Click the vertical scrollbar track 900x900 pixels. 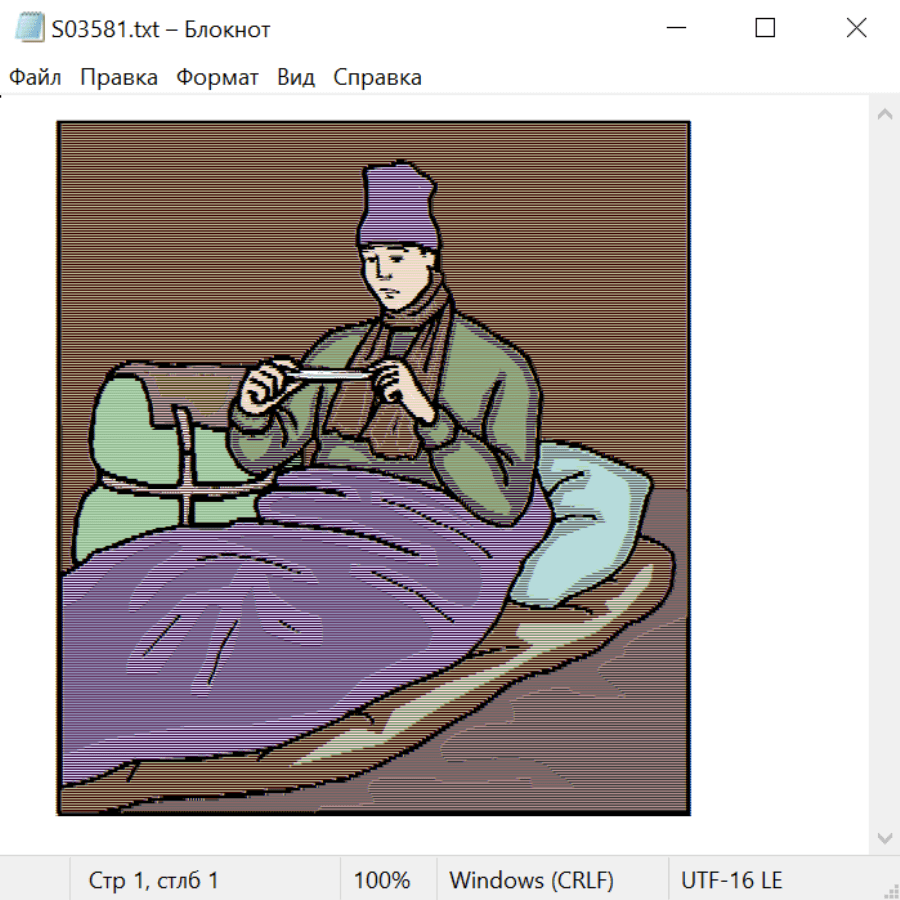pyautogui.click(x=885, y=476)
